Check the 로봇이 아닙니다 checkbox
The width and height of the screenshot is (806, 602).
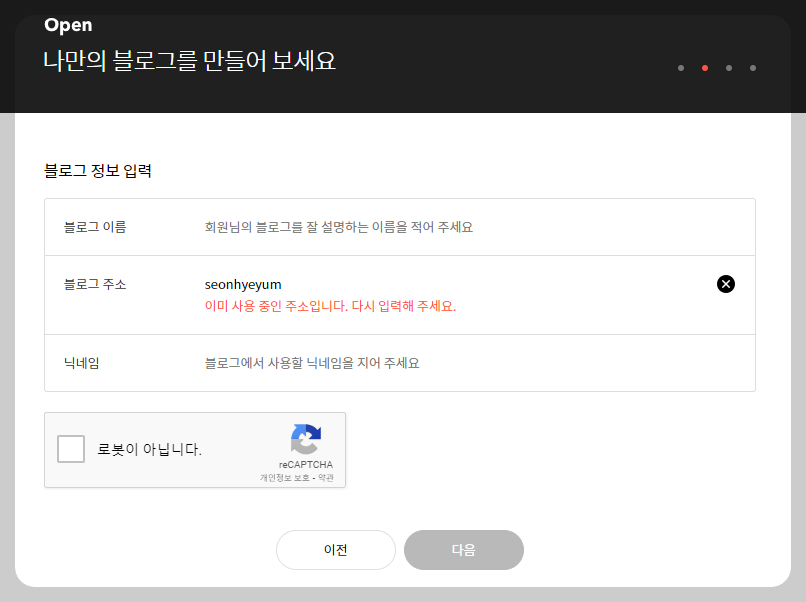(71, 449)
